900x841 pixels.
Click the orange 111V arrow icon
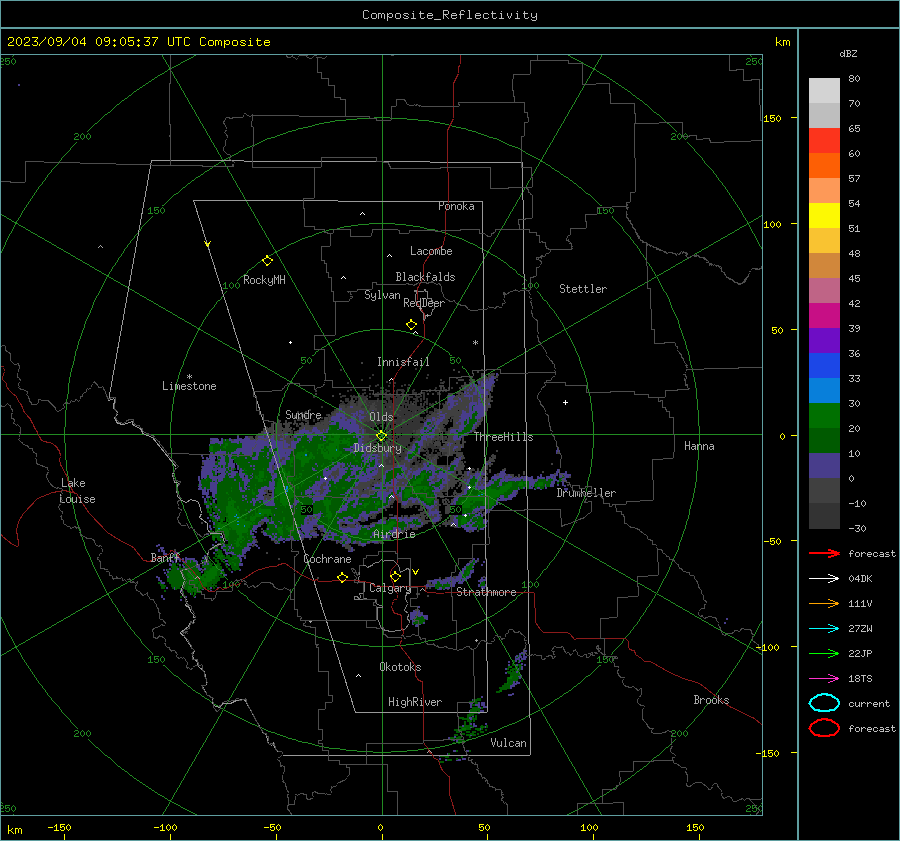click(x=824, y=603)
